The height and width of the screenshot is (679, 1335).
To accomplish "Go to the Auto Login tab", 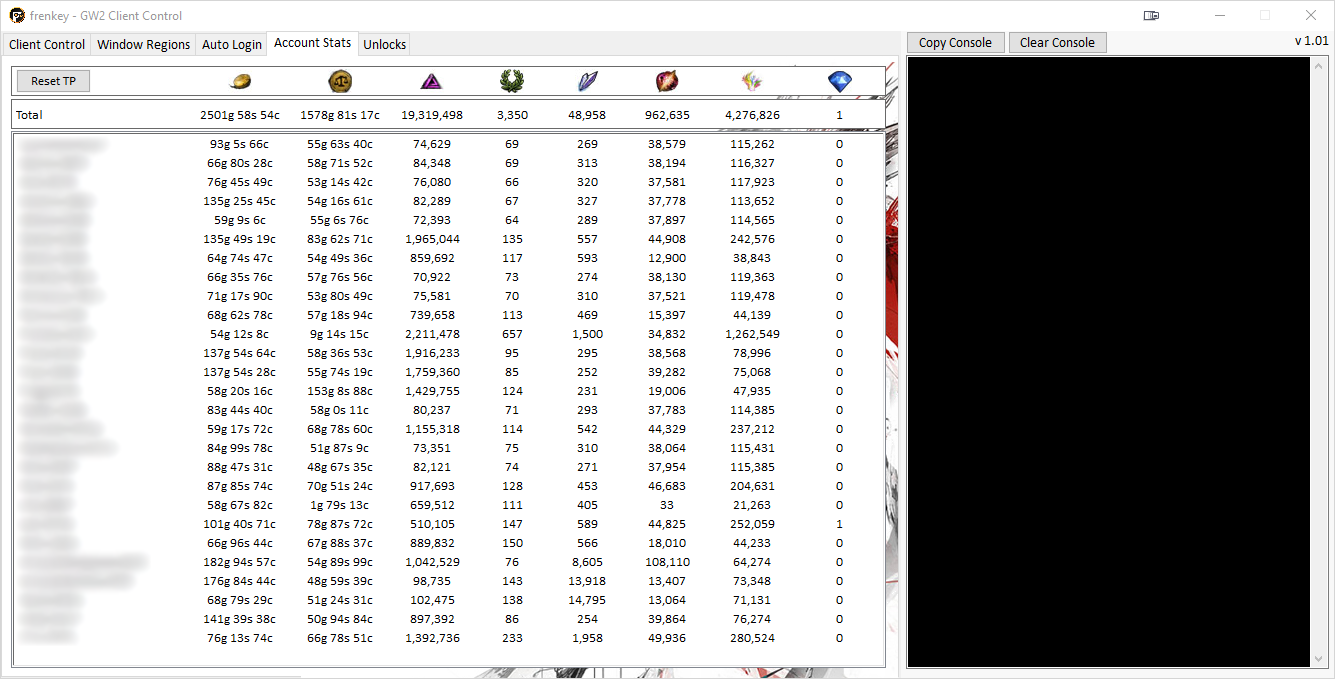I will tap(232, 45).
